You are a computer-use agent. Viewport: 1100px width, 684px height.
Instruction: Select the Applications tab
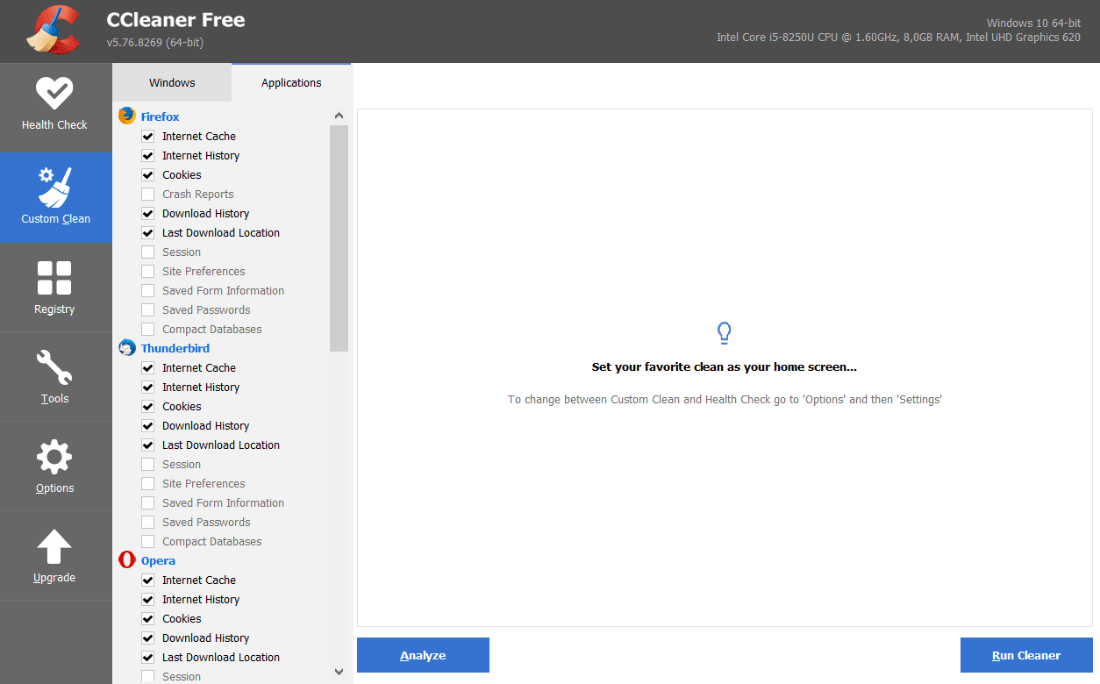(x=291, y=83)
